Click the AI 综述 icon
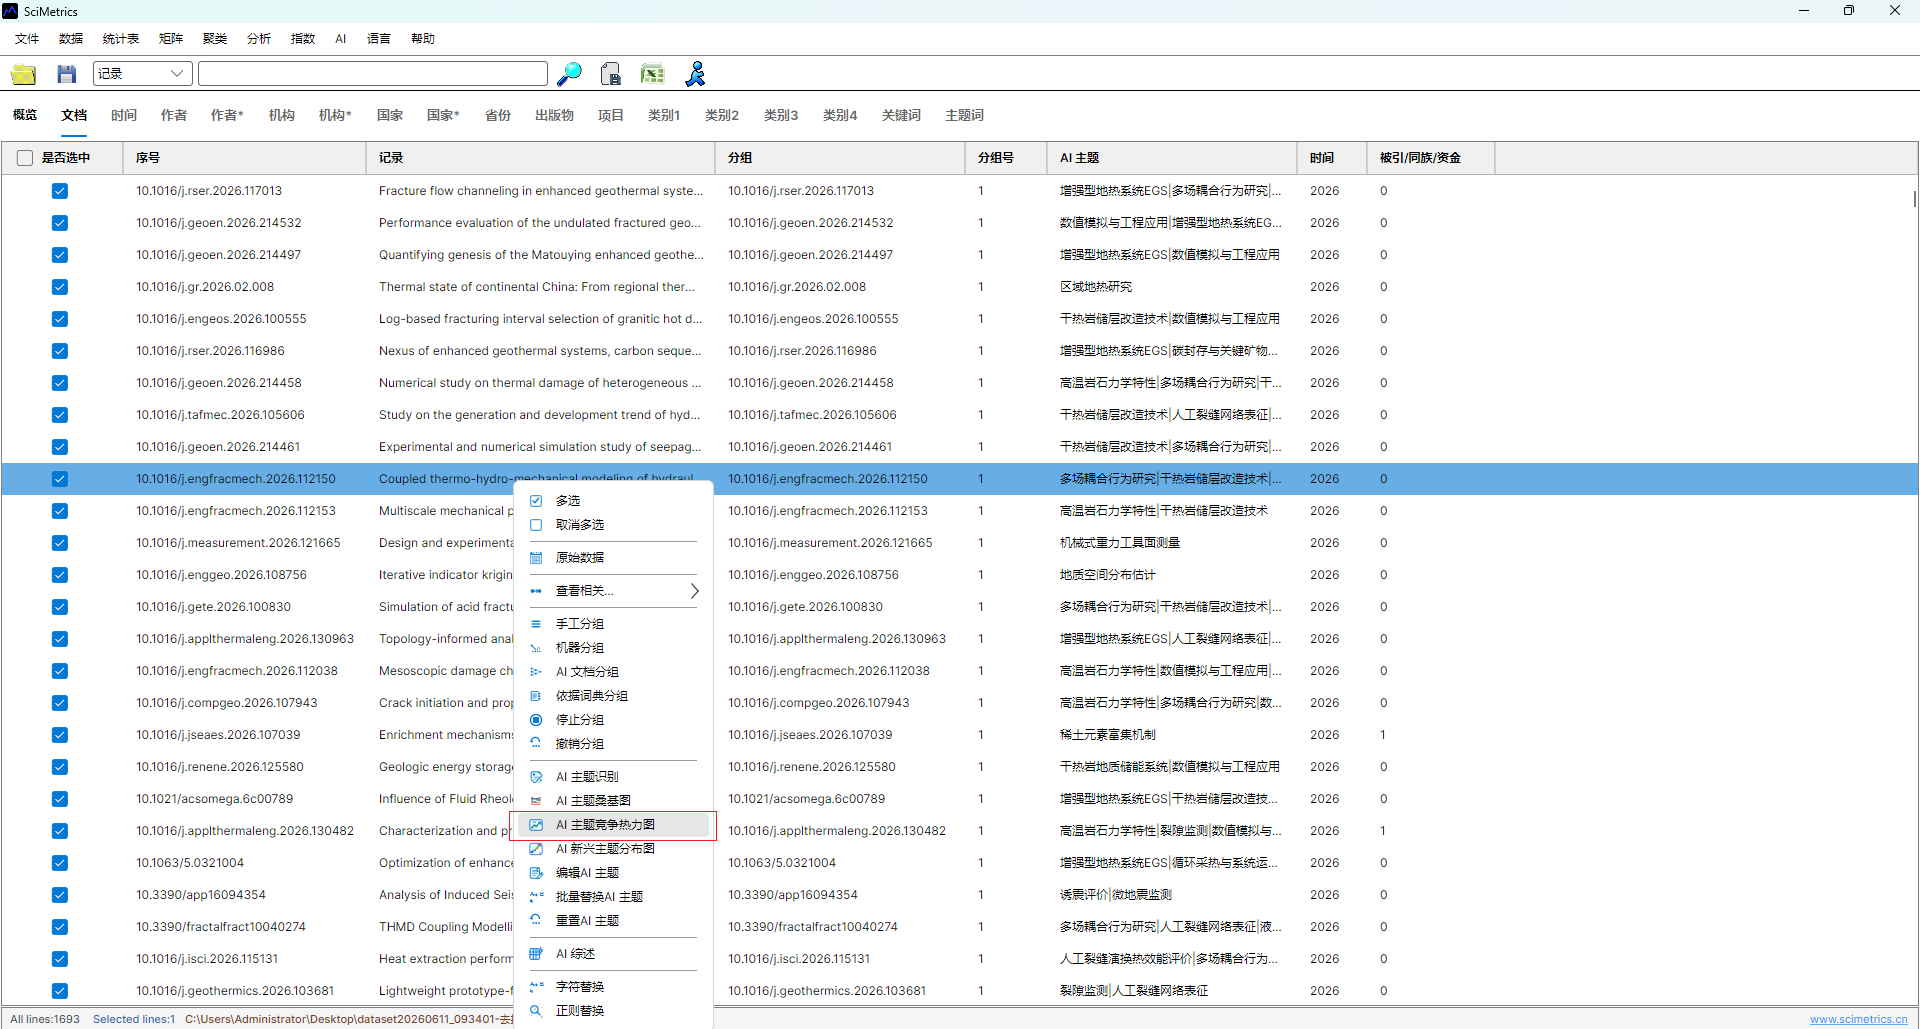The width and height of the screenshot is (1920, 1029). point(536,954)
